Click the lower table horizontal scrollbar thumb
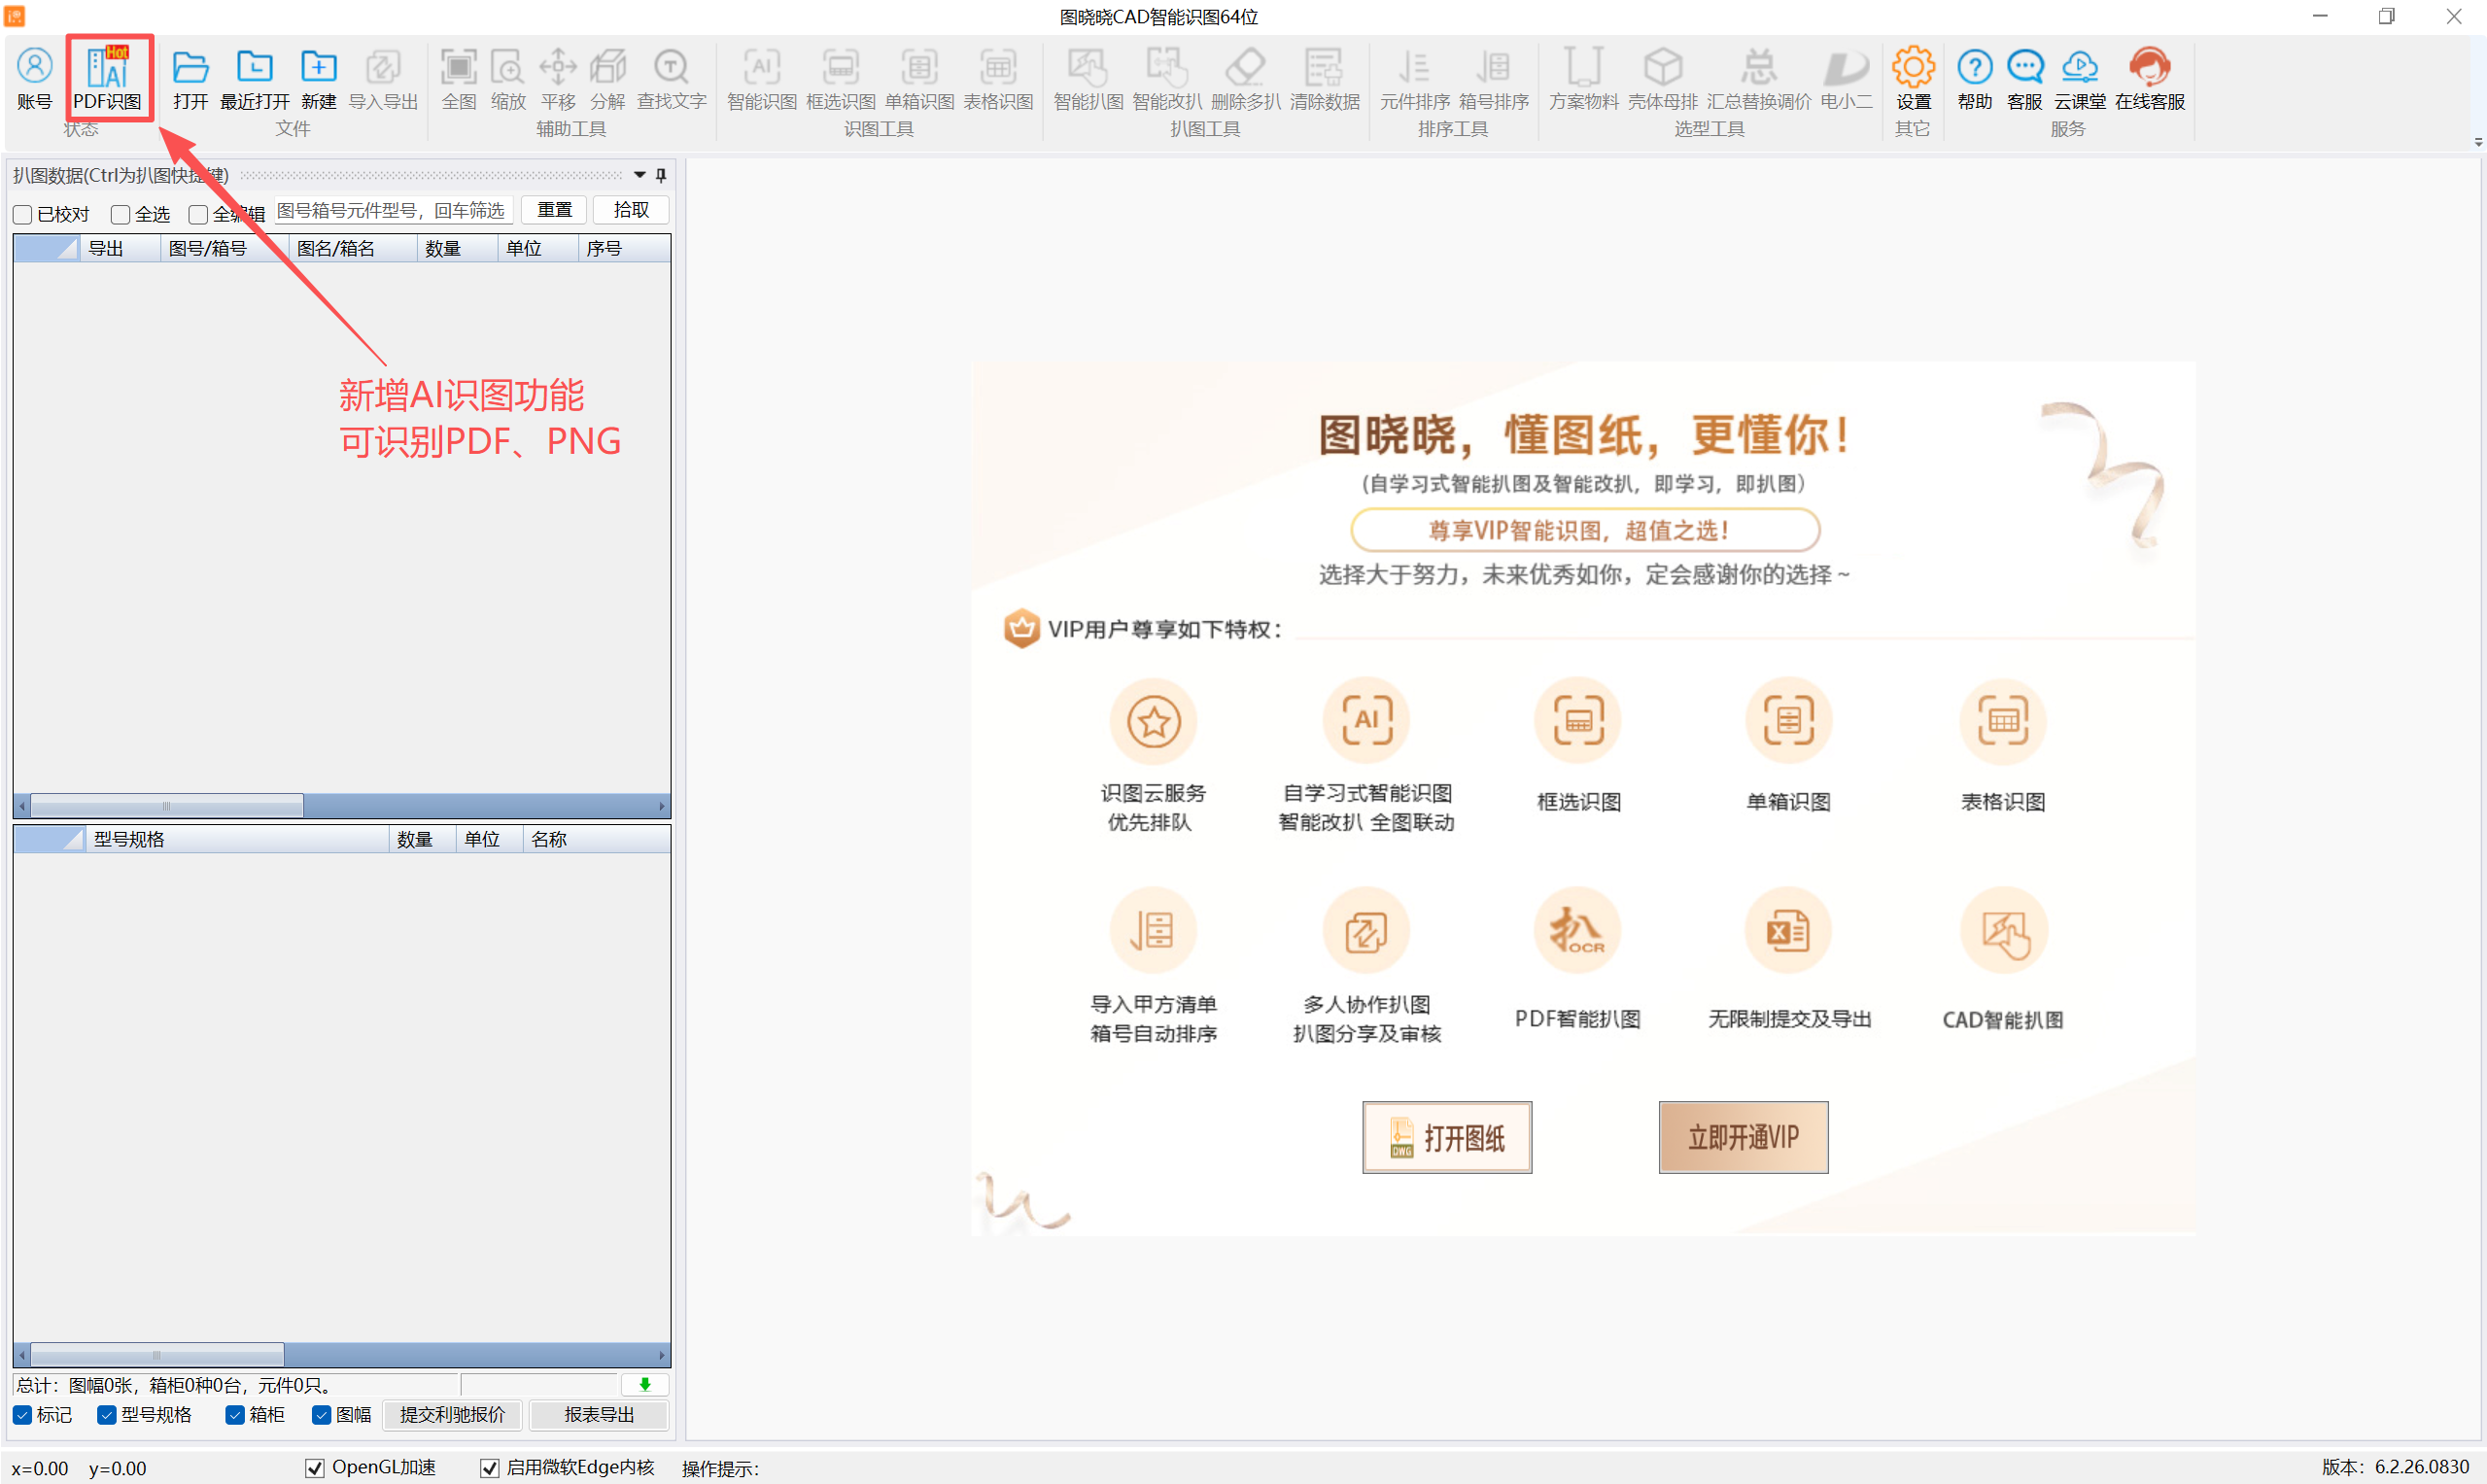 [x=157, y=1355]
